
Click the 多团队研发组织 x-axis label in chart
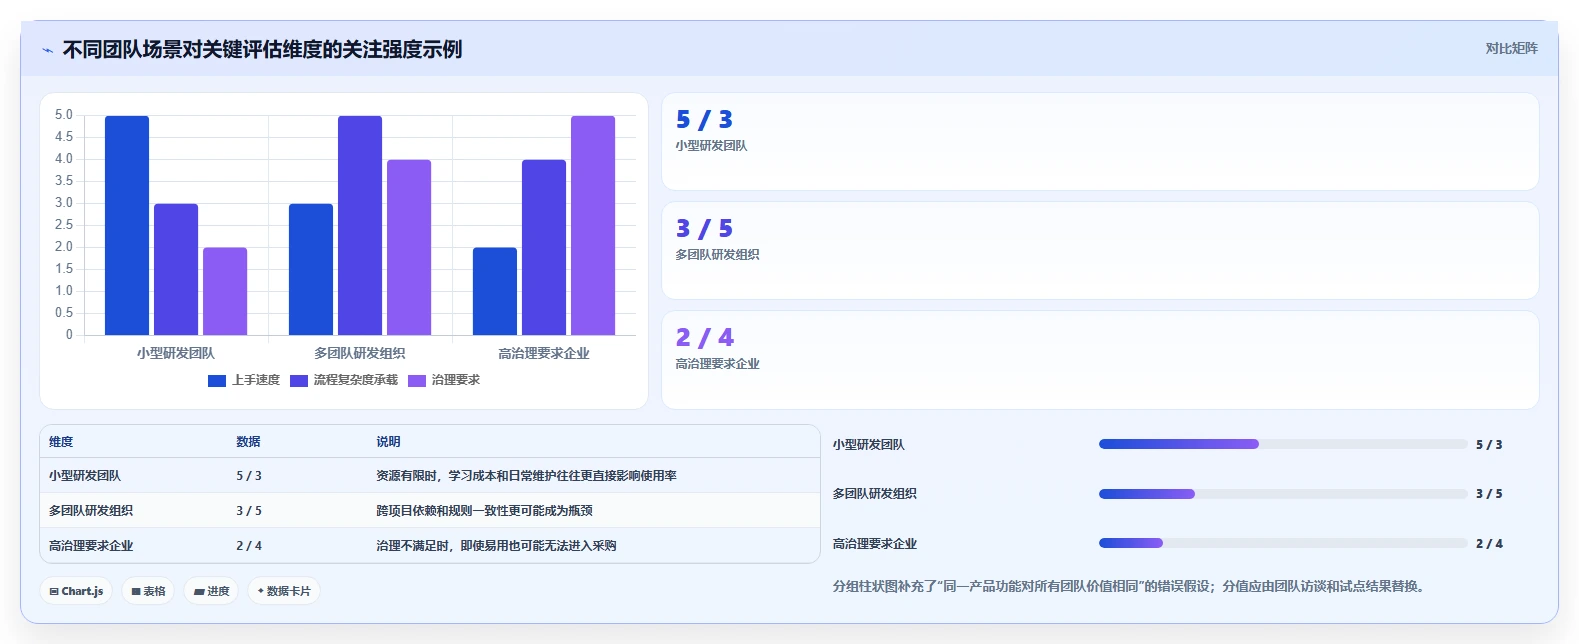(x=360, y=354)
